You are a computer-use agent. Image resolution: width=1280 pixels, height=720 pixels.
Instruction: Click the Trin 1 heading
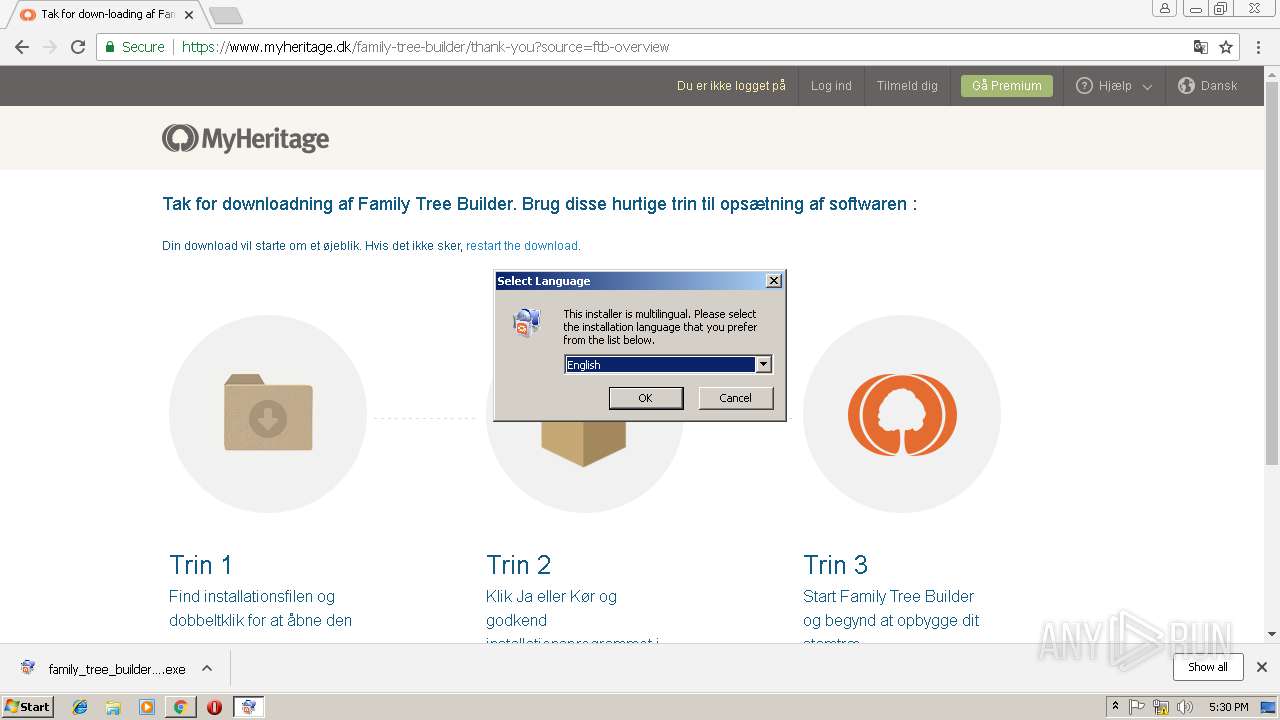[x=200, y=565]
